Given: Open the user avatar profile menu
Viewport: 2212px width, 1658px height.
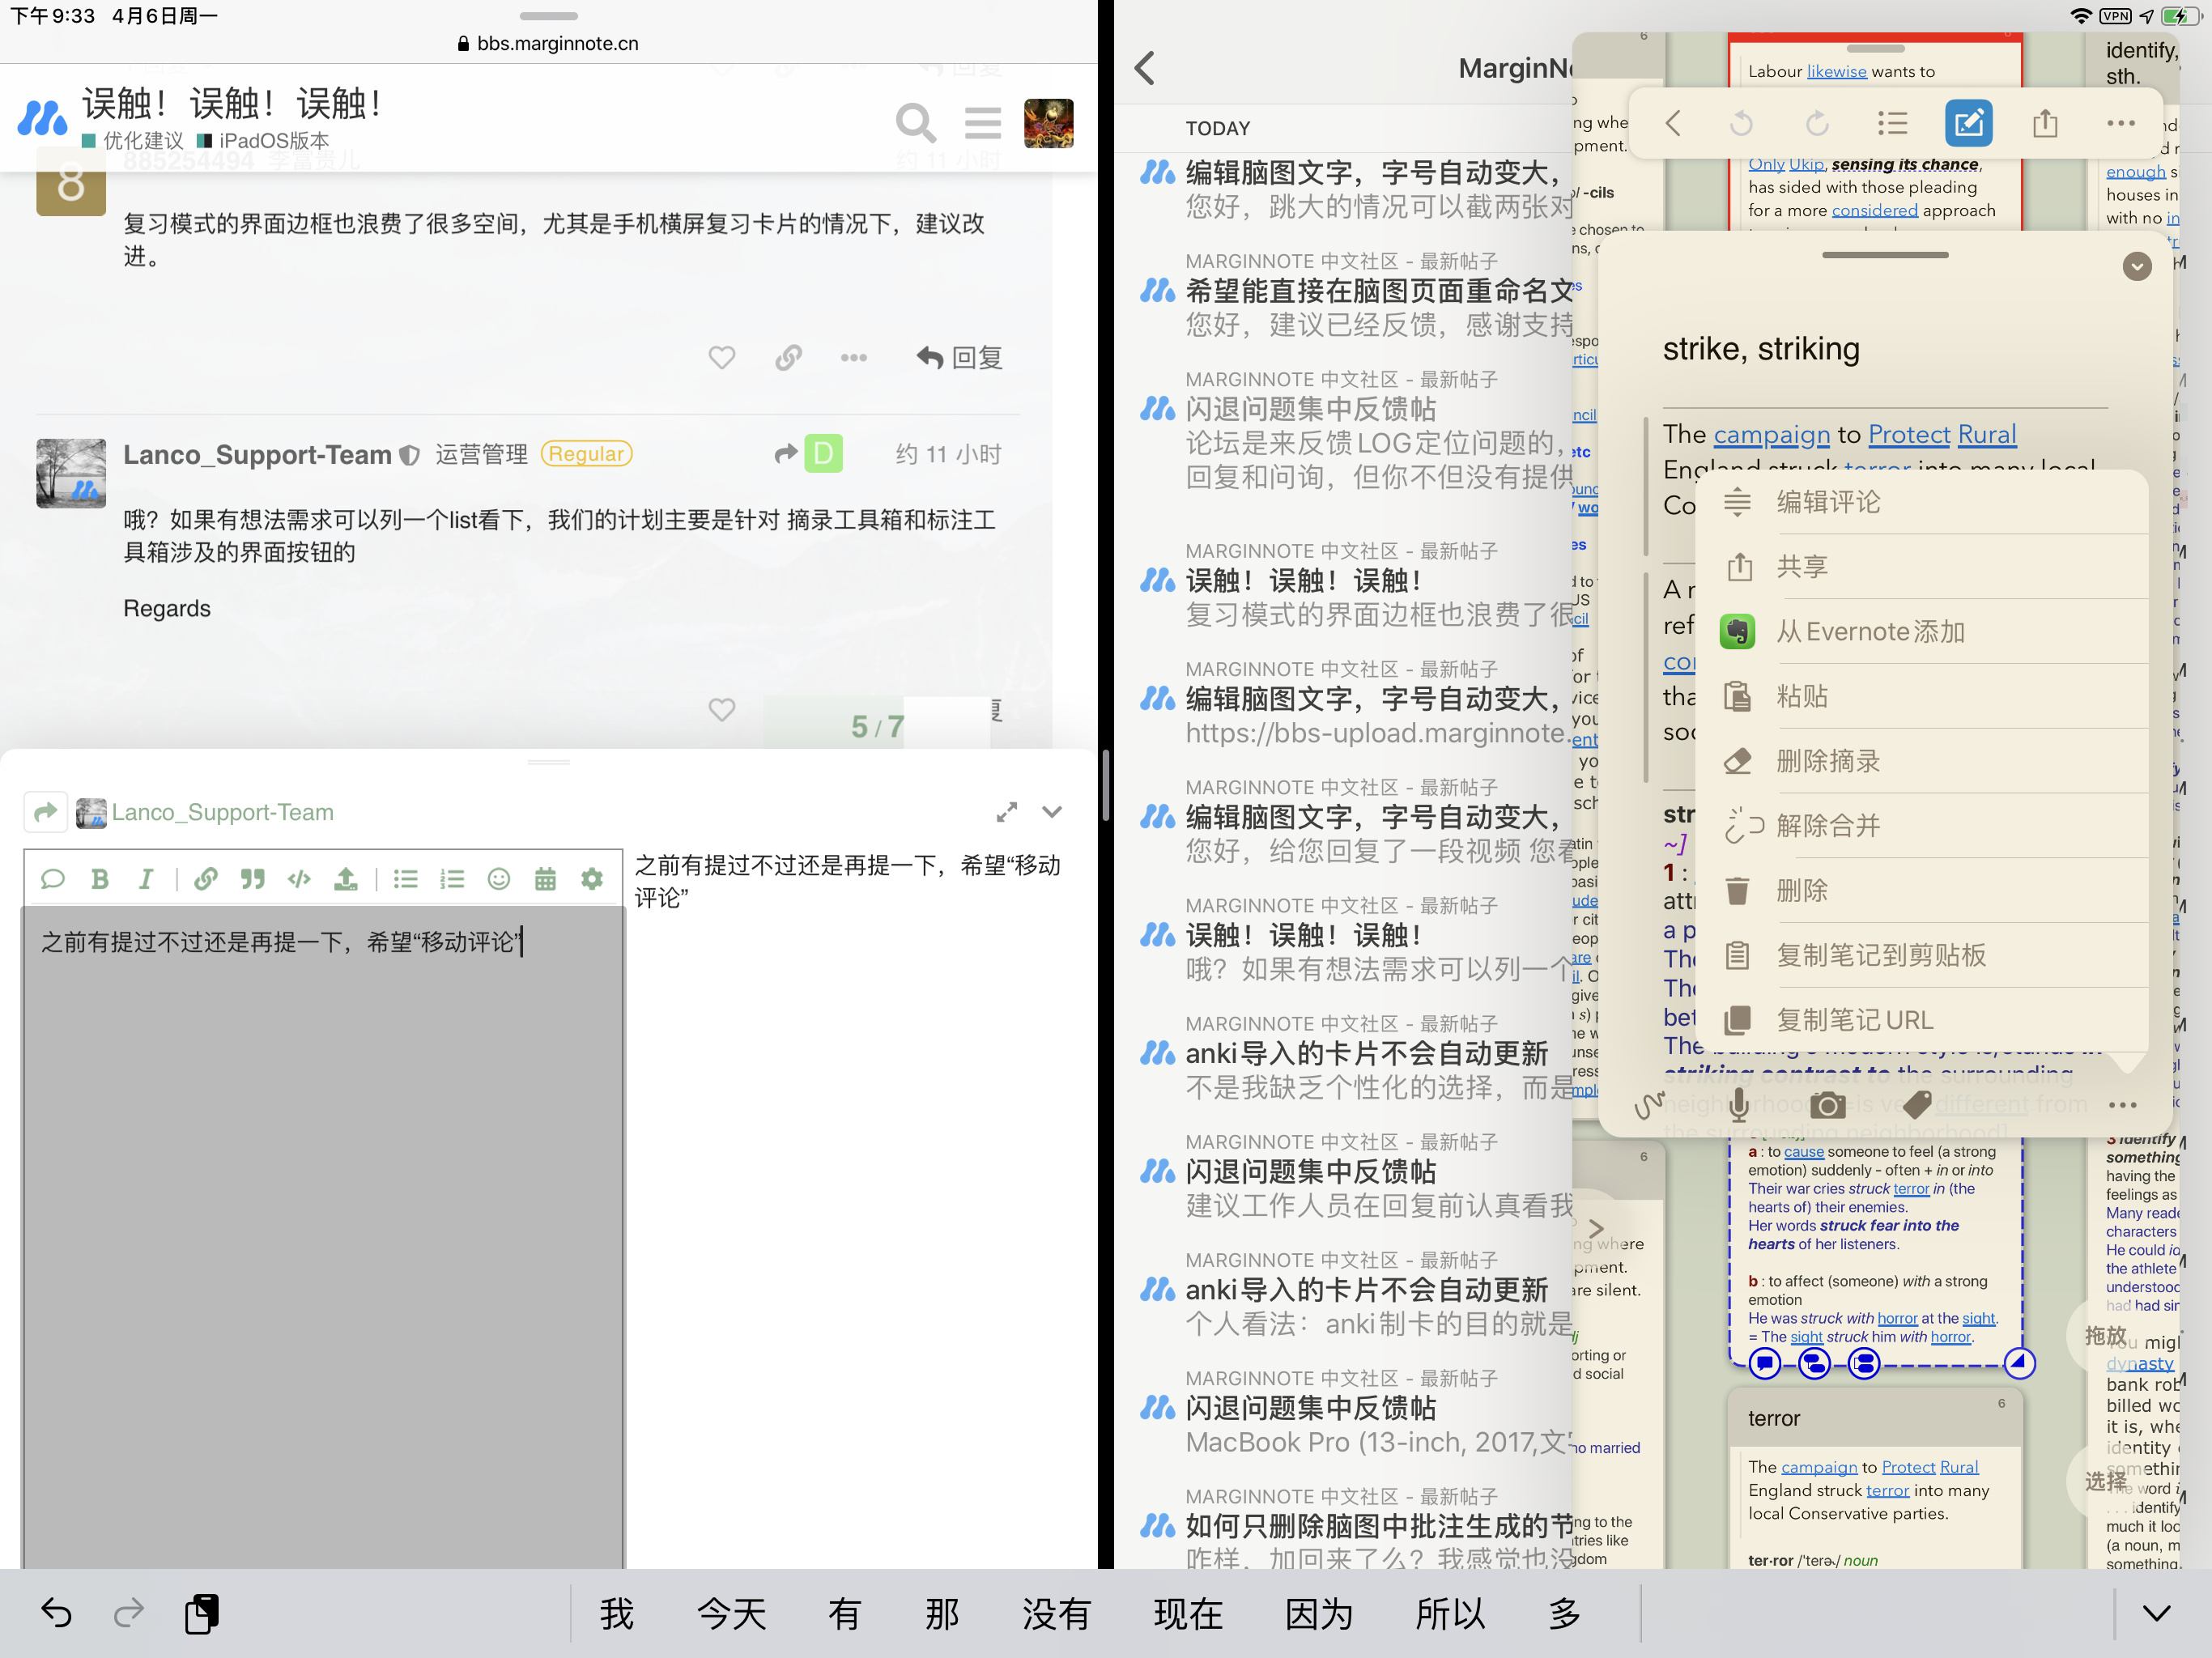Looking at the screenshot, I should [x=1048, y=123].
